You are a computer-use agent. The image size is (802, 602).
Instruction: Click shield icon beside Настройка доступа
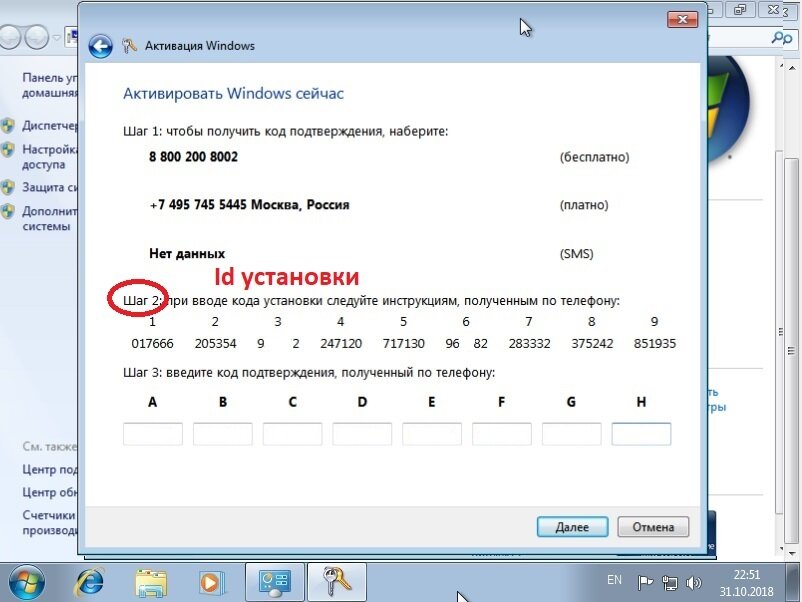8,149
